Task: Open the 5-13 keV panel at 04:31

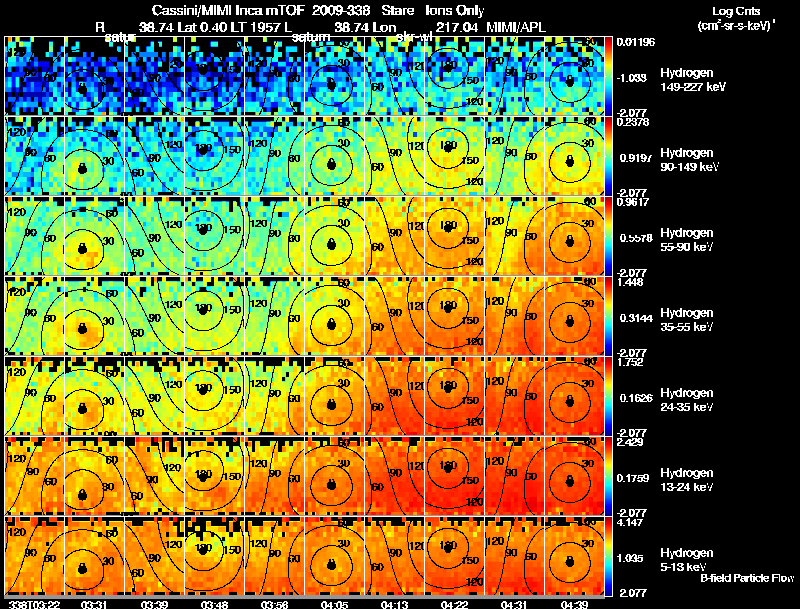Action: click(x=514, y=556)
